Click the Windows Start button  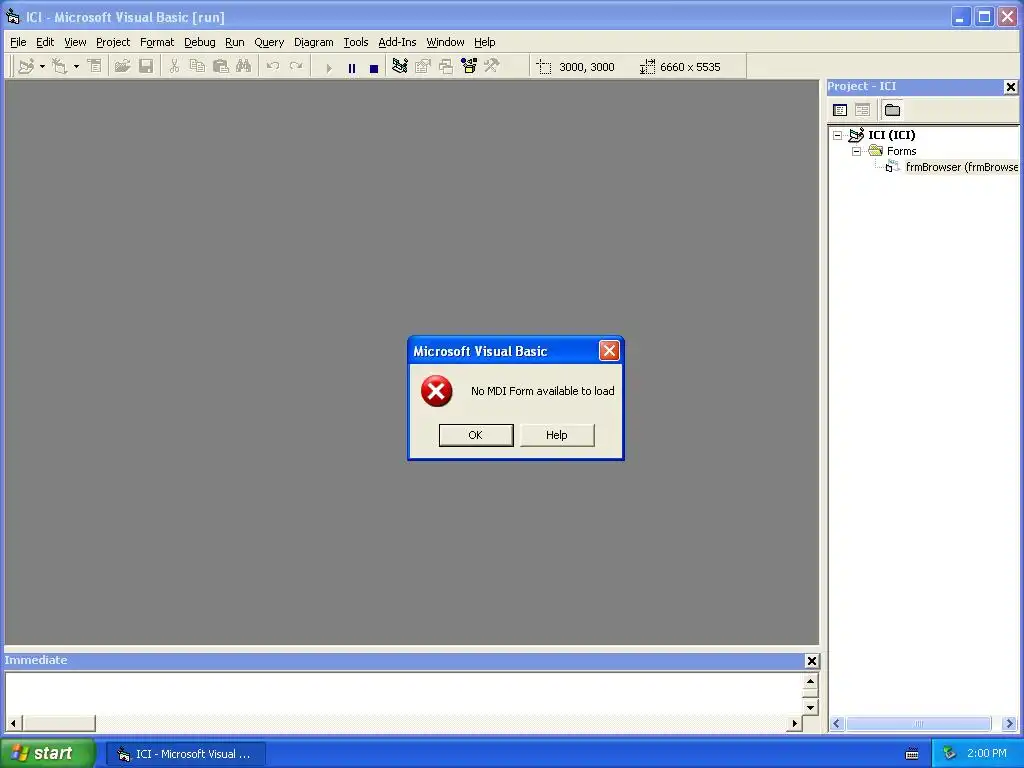[47, 753]
